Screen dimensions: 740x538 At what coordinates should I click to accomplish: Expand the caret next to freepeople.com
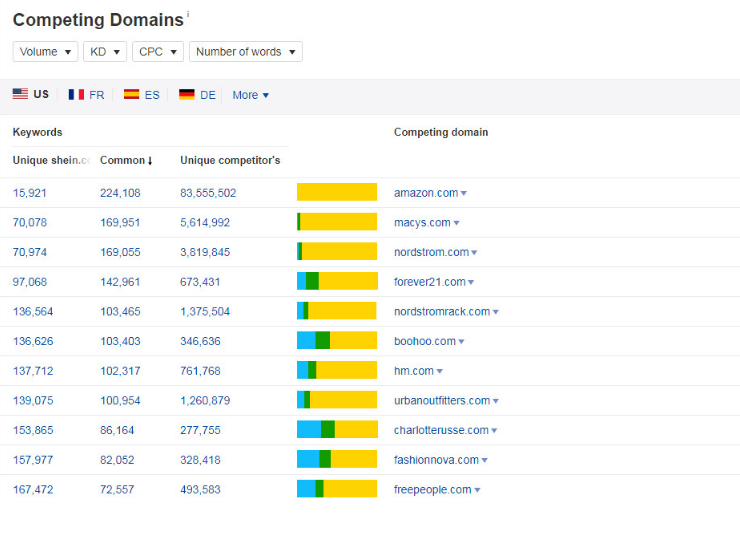pyautogui.click(x=477, y=490)
